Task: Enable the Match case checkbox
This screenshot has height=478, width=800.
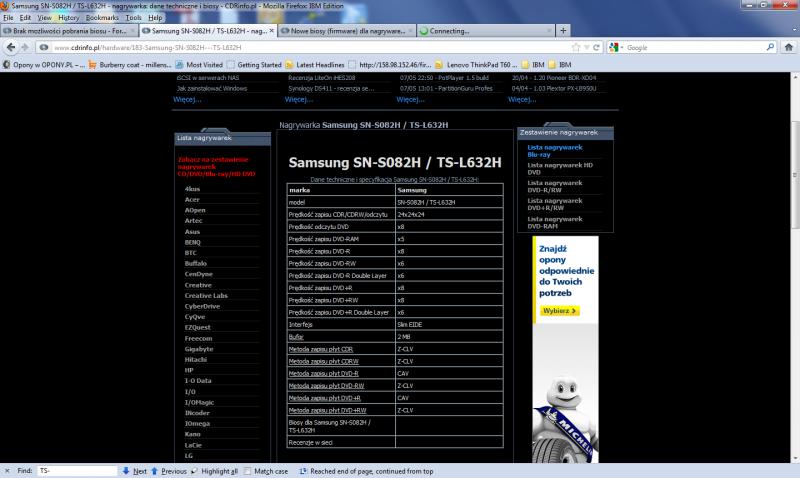Action: (x=248, y=471)
